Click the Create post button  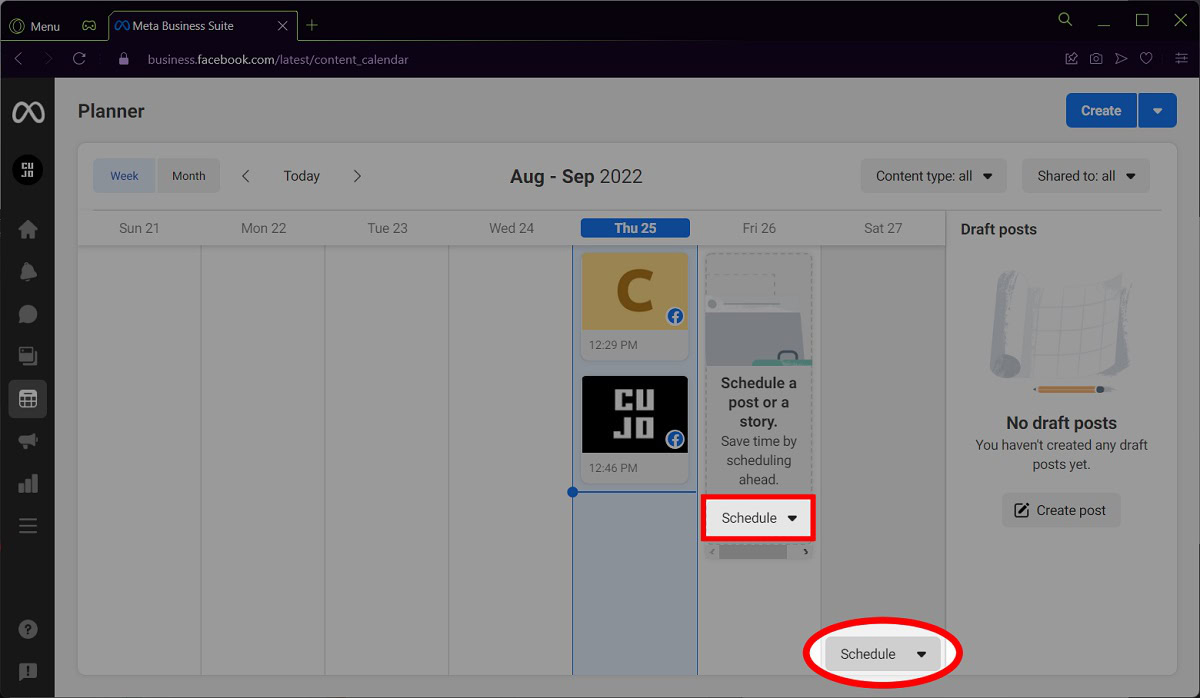(x=1061, y=510)
